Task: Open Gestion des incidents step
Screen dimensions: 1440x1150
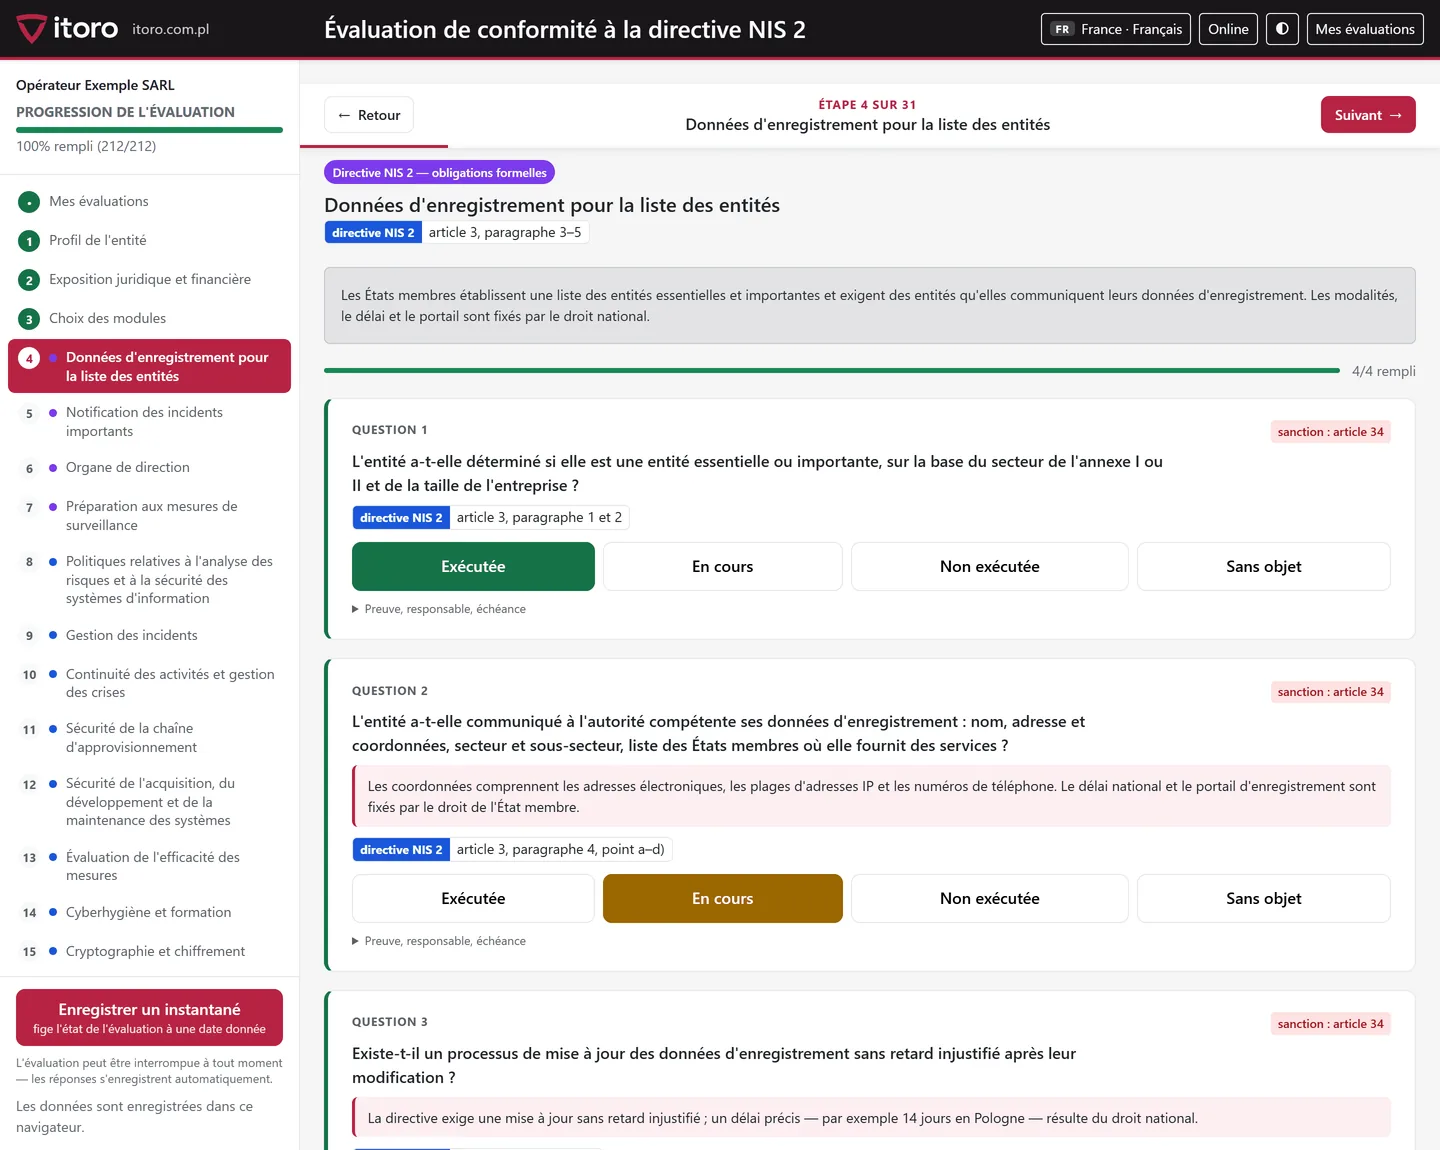Action: [x=149, y=635]
